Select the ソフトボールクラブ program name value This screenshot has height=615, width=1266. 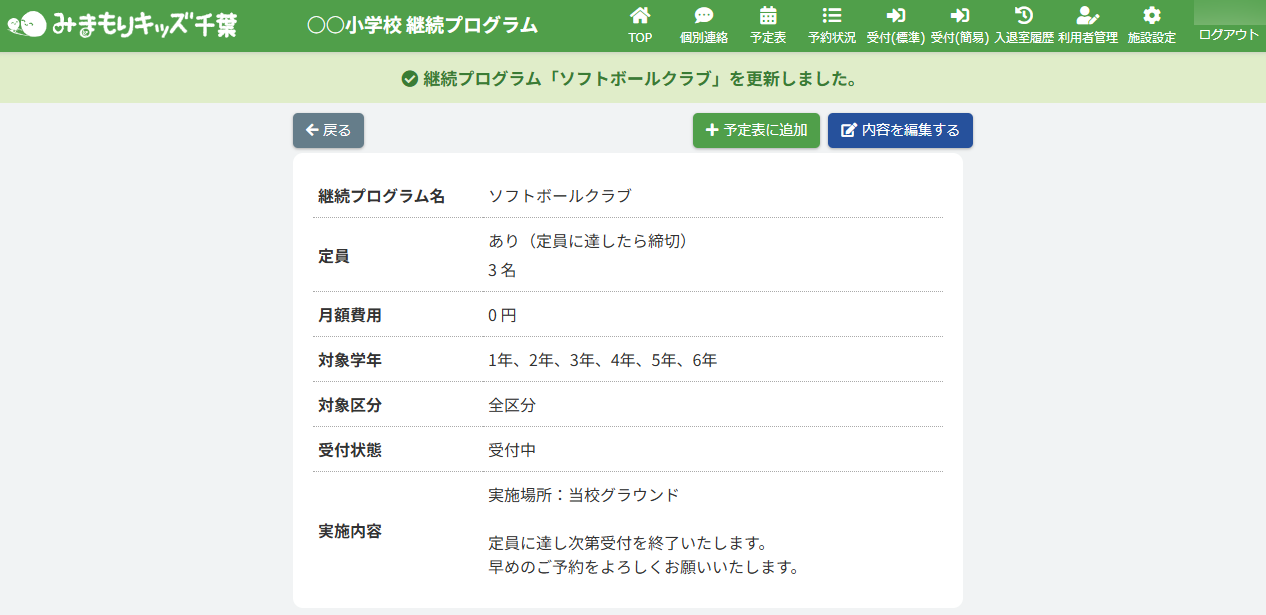(x=560, y=196)
